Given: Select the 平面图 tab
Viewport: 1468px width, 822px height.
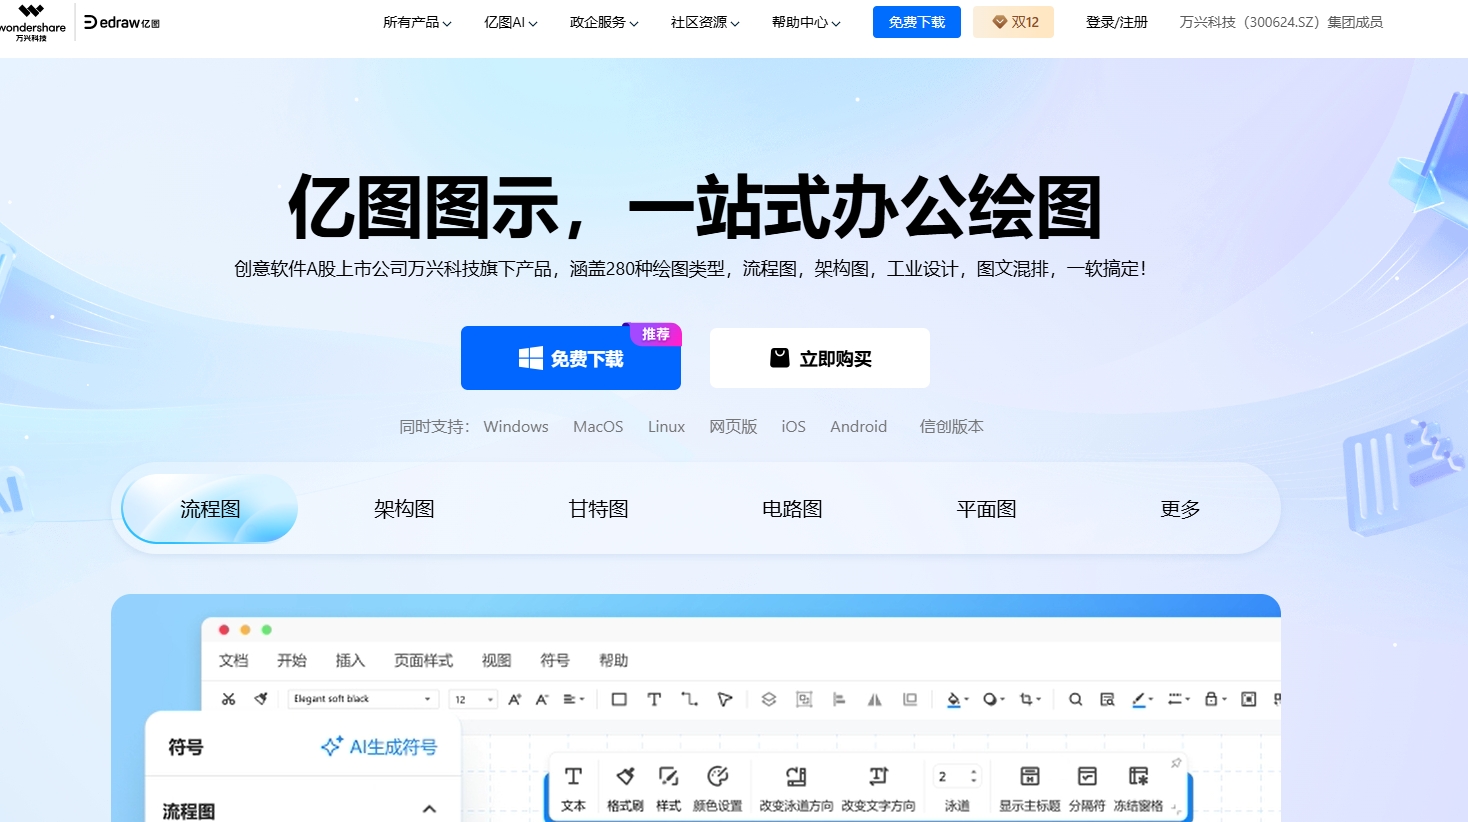Looking at the screenshot, I should point(986,509).
